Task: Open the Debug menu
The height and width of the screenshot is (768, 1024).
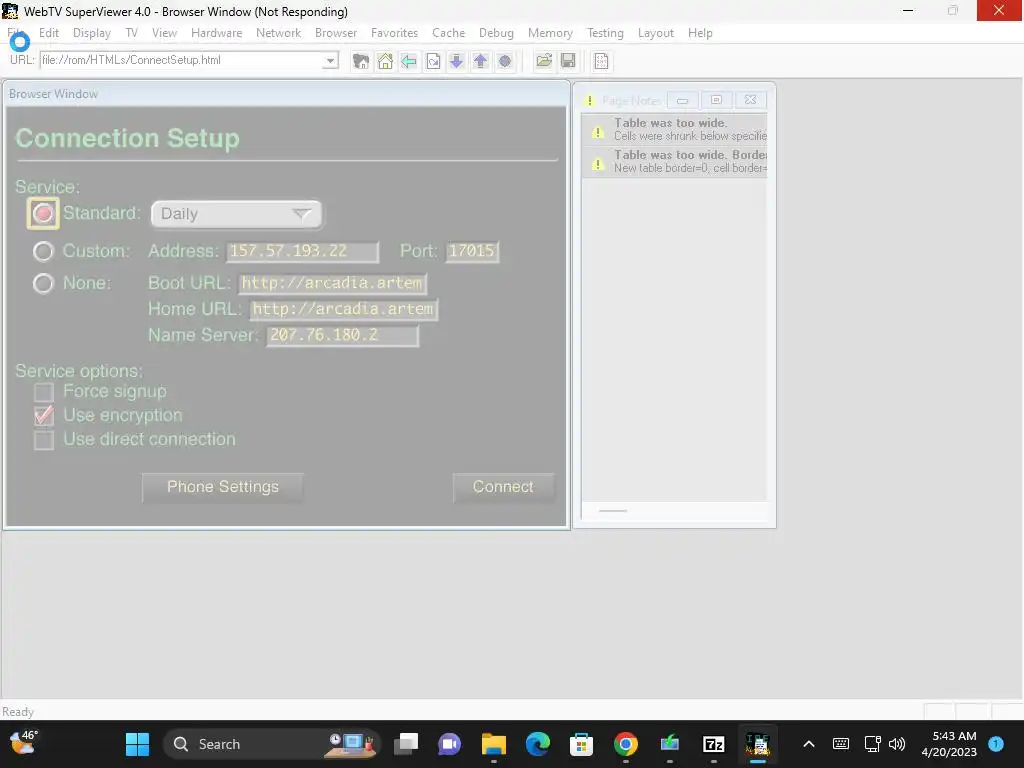Action: (496, 33)
